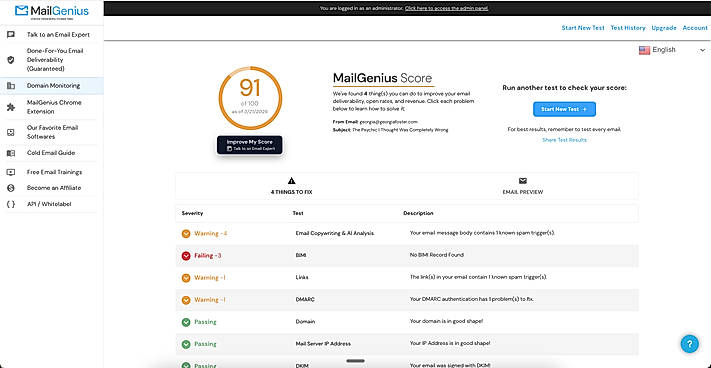Click the book icon beside Cold Email Guide
Screen dimensions: 711x368
[11, 153]
